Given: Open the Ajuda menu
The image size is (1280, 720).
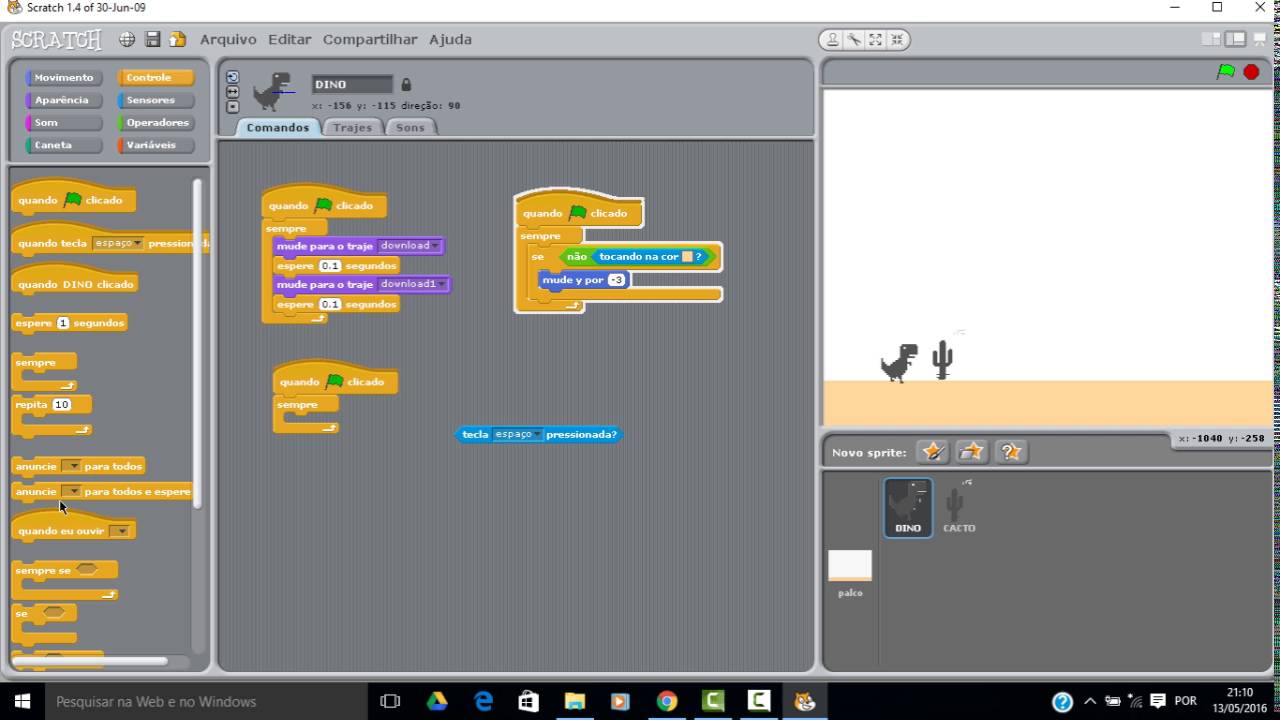Looking at the screenshot, I should click(x=450, y=40).
